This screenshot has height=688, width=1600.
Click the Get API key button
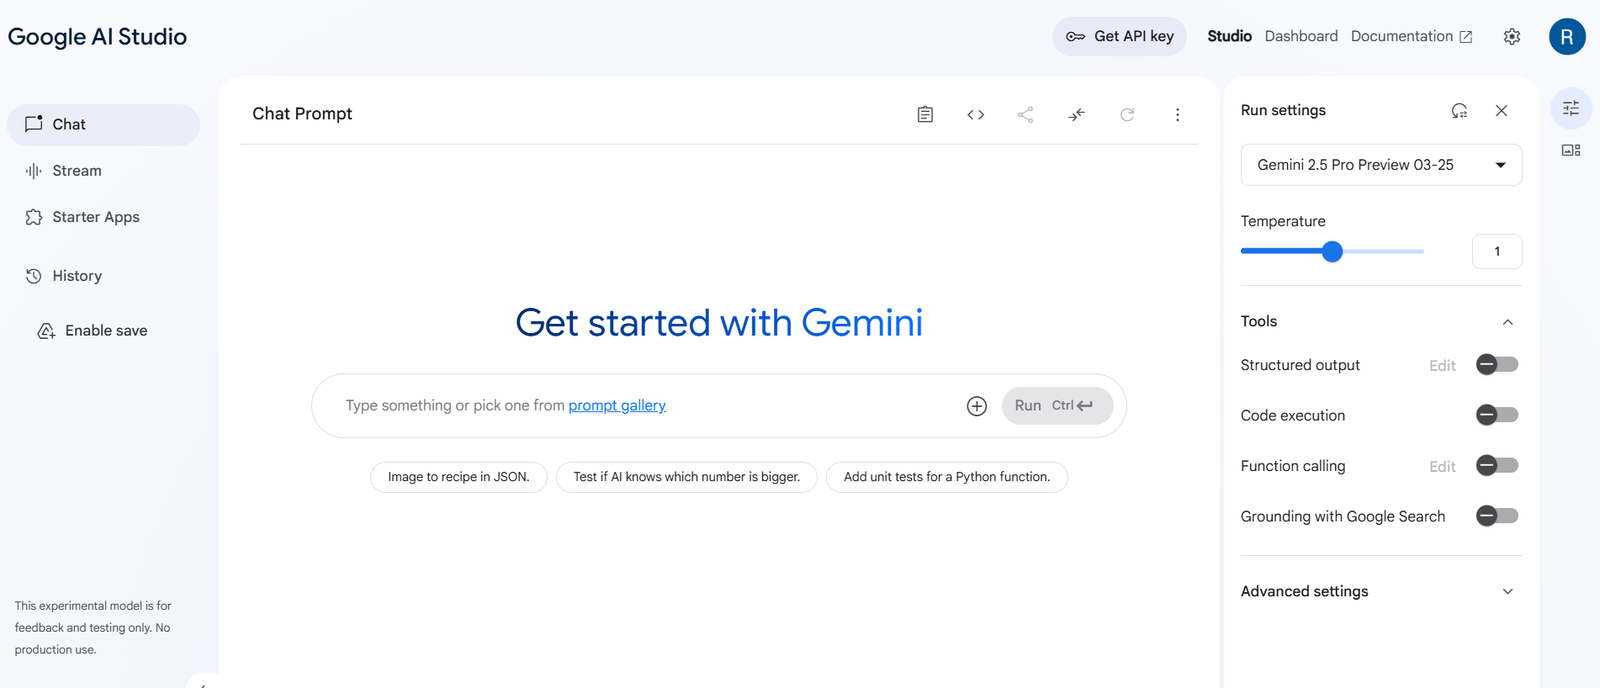pyautogui.click(x=1119, y=36)
